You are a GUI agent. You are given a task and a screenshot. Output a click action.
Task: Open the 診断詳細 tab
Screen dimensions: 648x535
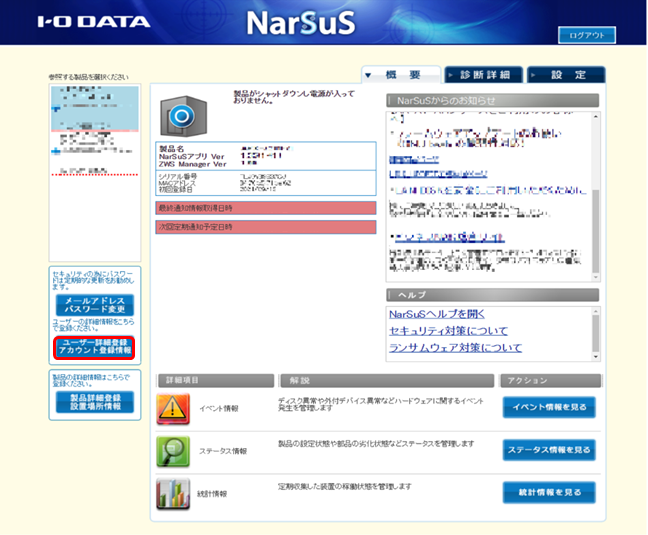point(484,75)
